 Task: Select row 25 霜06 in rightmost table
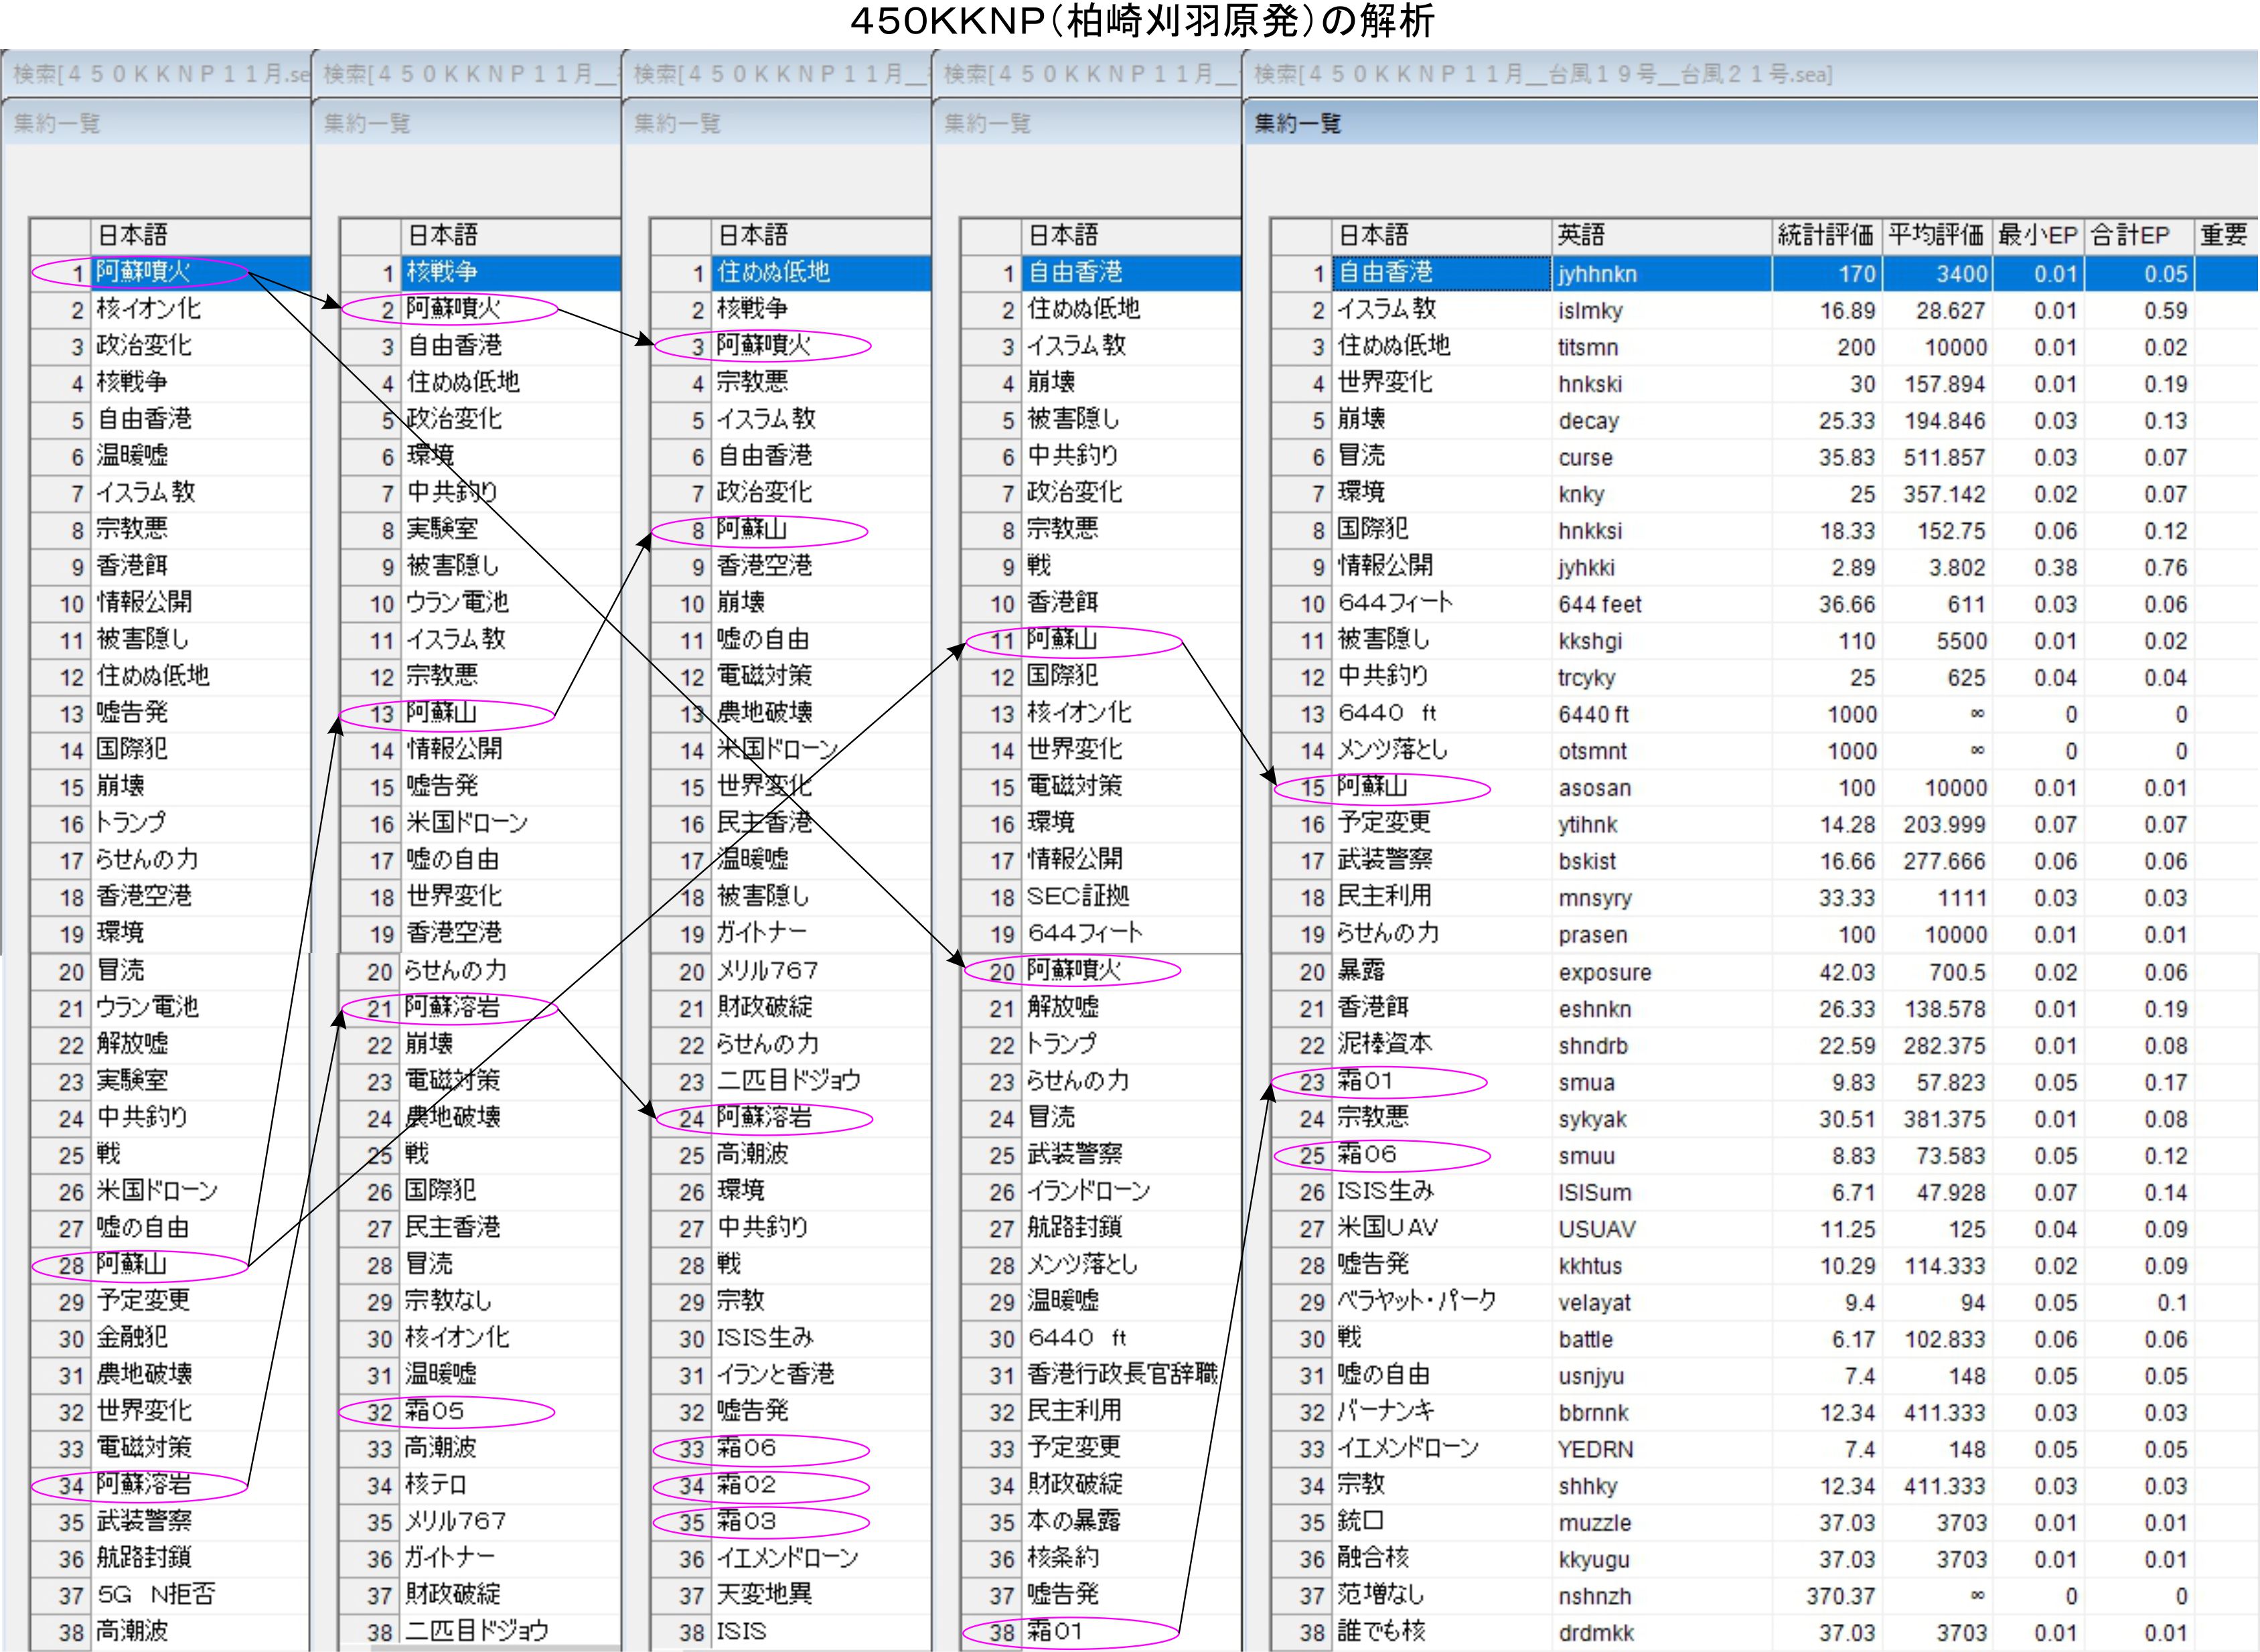1368,1155
